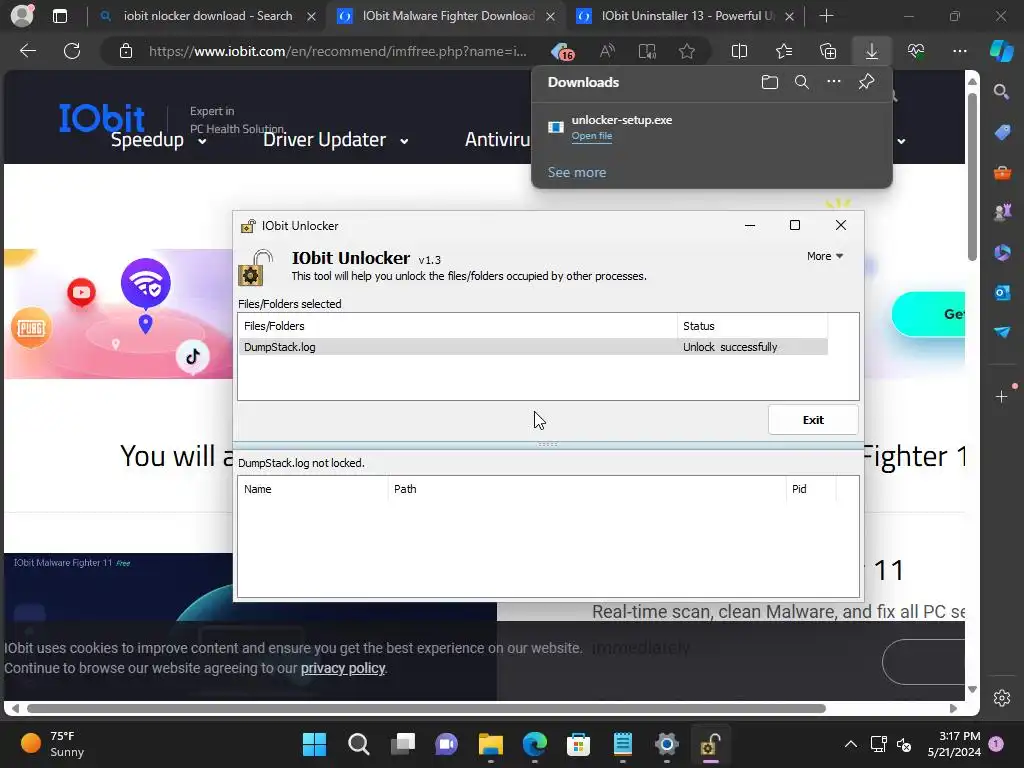The height and width of the screenshot is (768, 1024).
Task: Click the immersive reader icon
Action: [x=647, y=51]
